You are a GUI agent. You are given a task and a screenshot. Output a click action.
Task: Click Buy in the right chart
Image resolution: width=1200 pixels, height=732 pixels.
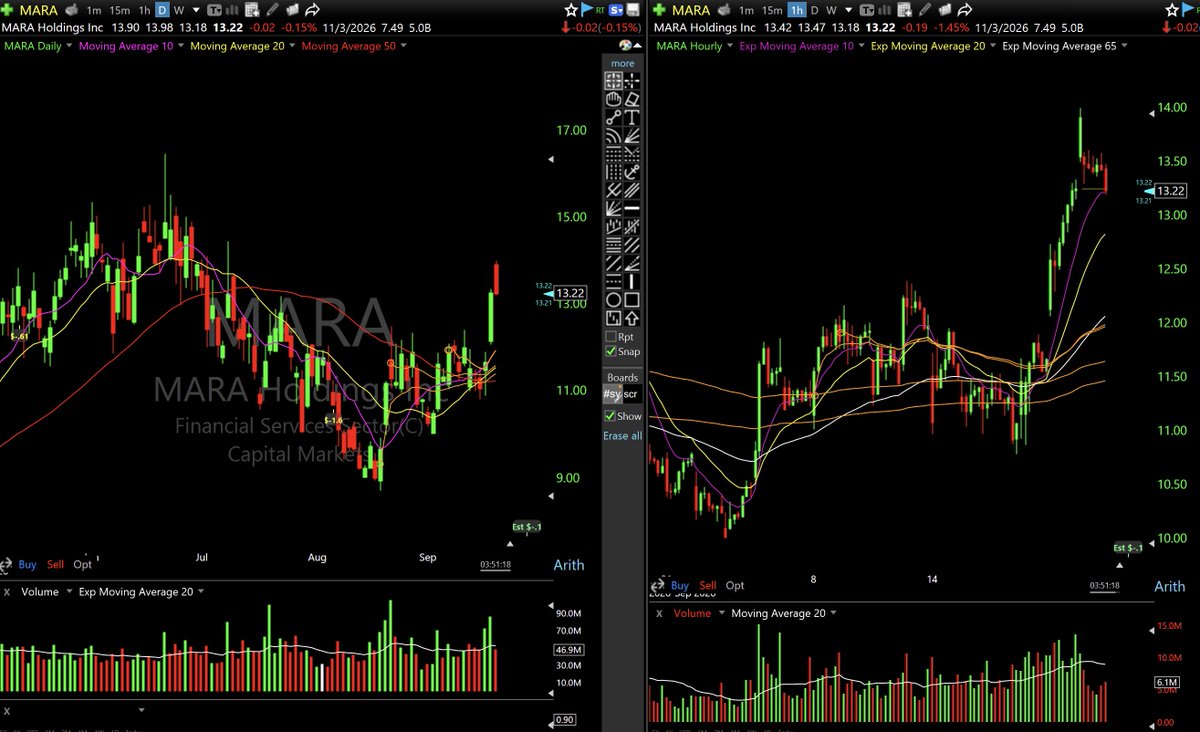[680, 585]
